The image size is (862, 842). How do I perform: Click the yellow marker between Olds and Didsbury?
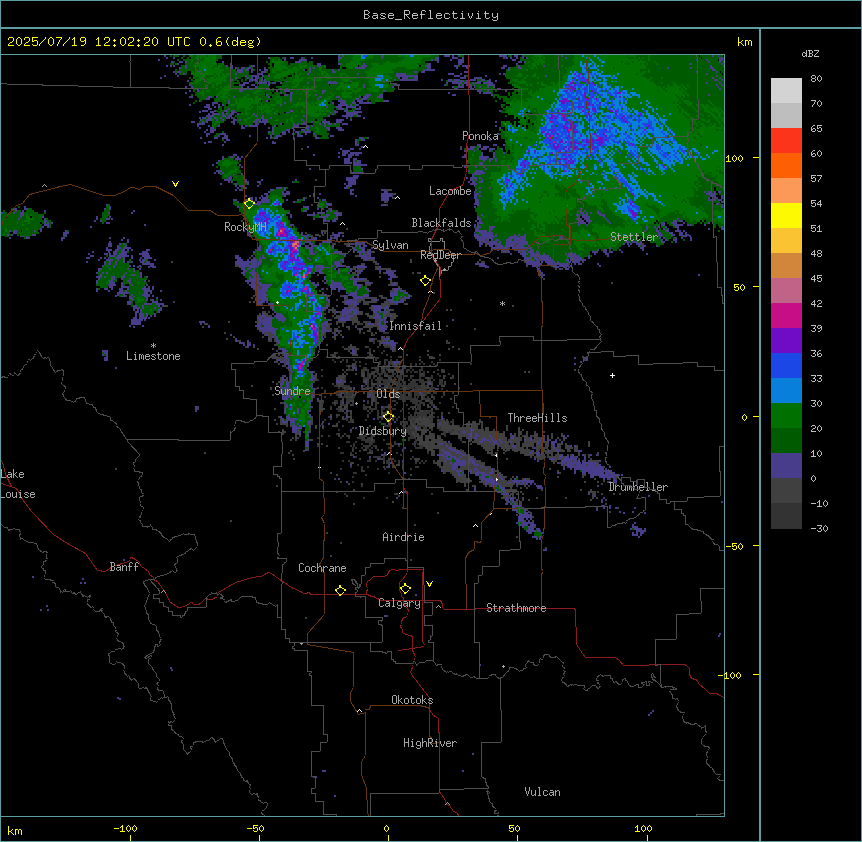pos(388,417)
